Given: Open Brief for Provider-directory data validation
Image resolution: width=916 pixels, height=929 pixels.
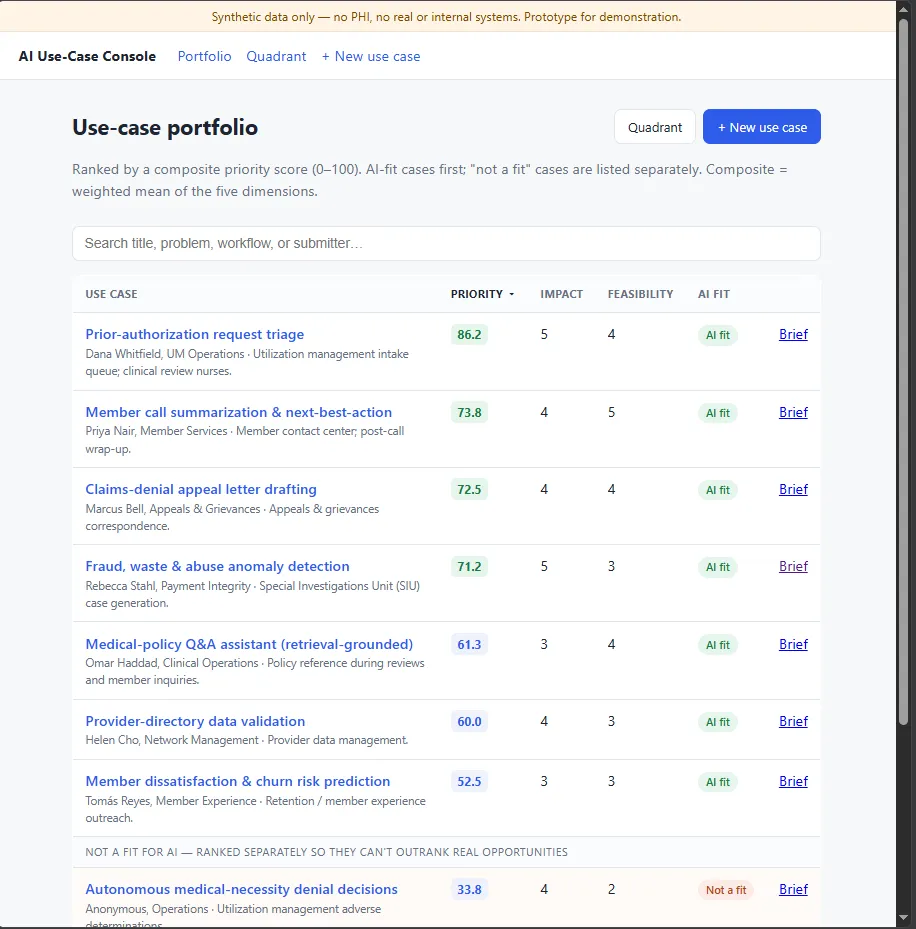Looking at the screenshot, I should pyautogui.click(x=793, y=721).
